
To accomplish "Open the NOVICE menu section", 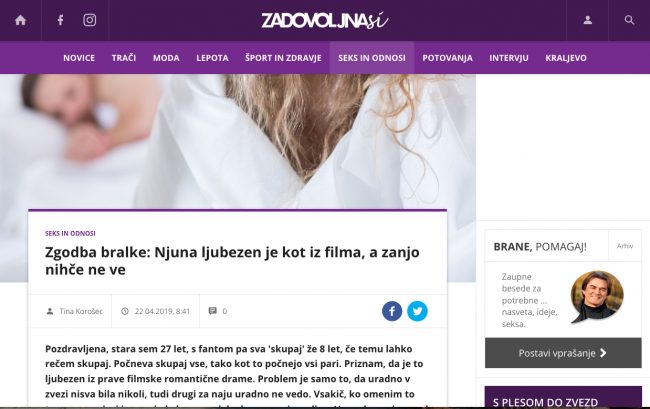I will pyautogui.click(x=79, y=58).
